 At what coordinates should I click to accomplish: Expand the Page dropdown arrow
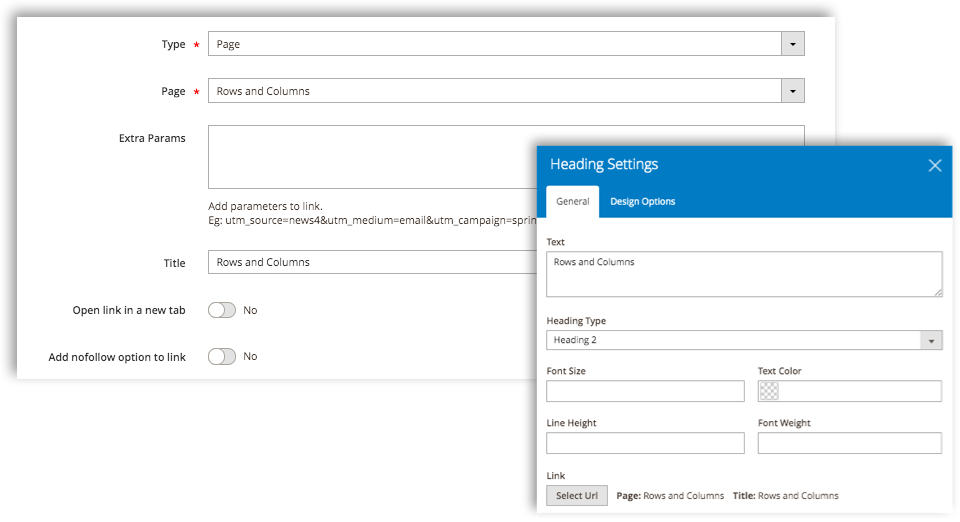click(x=793, y=91)
